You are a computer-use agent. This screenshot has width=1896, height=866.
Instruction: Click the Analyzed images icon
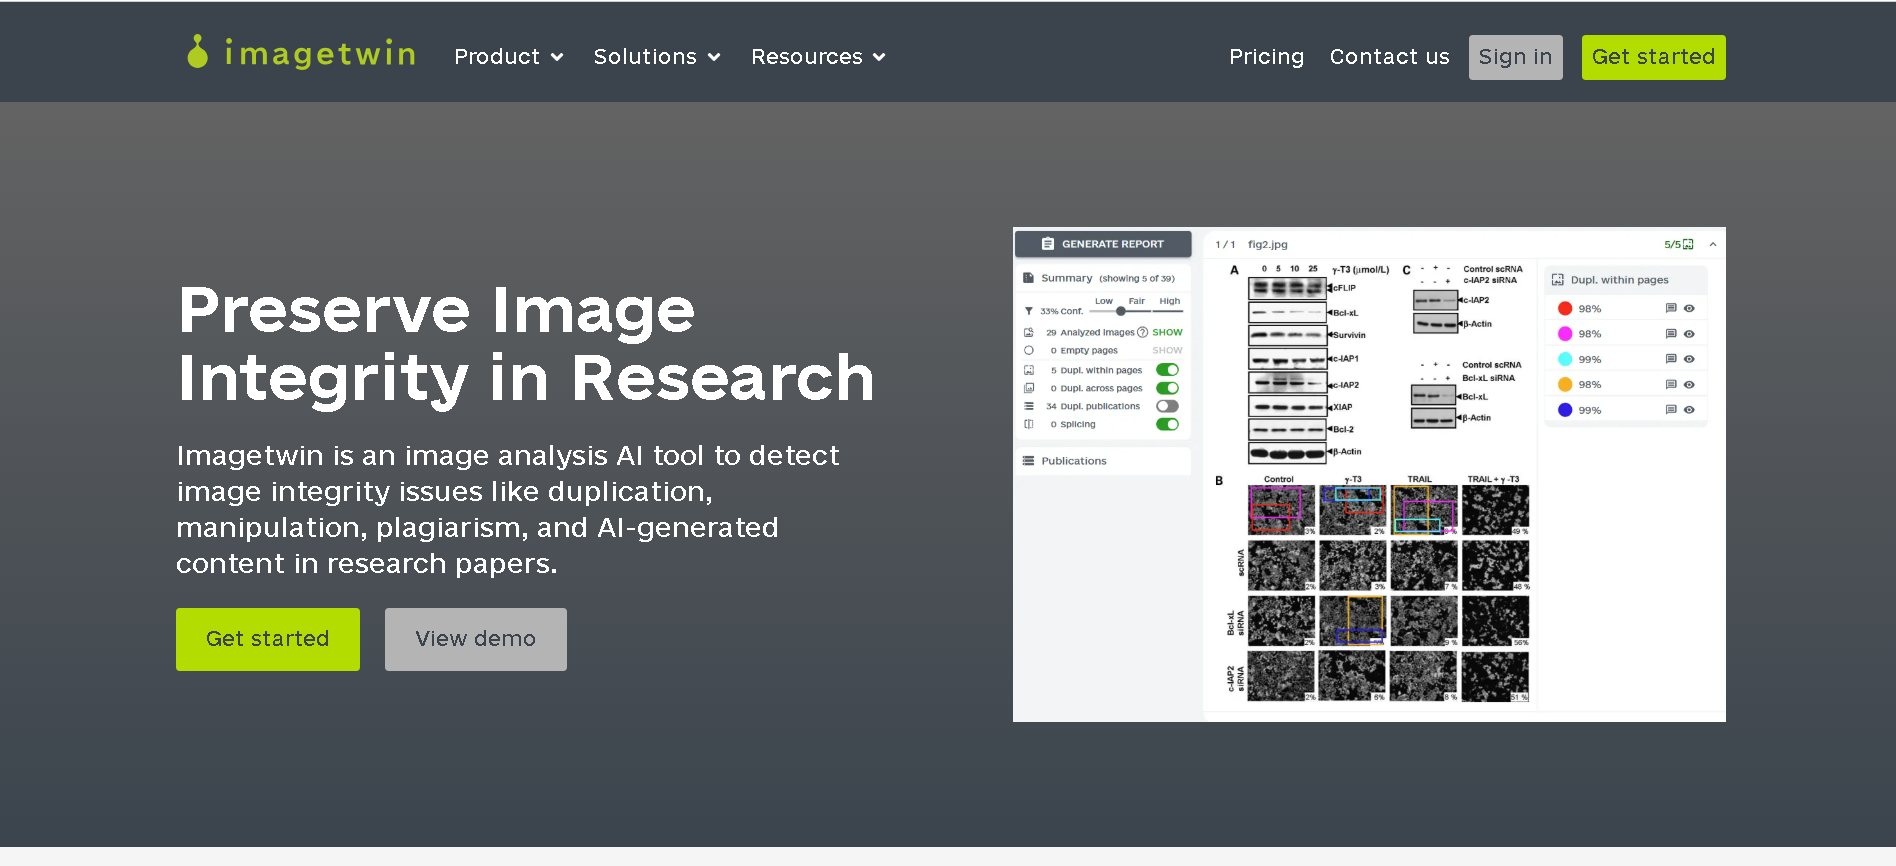tap(1028, 332)
